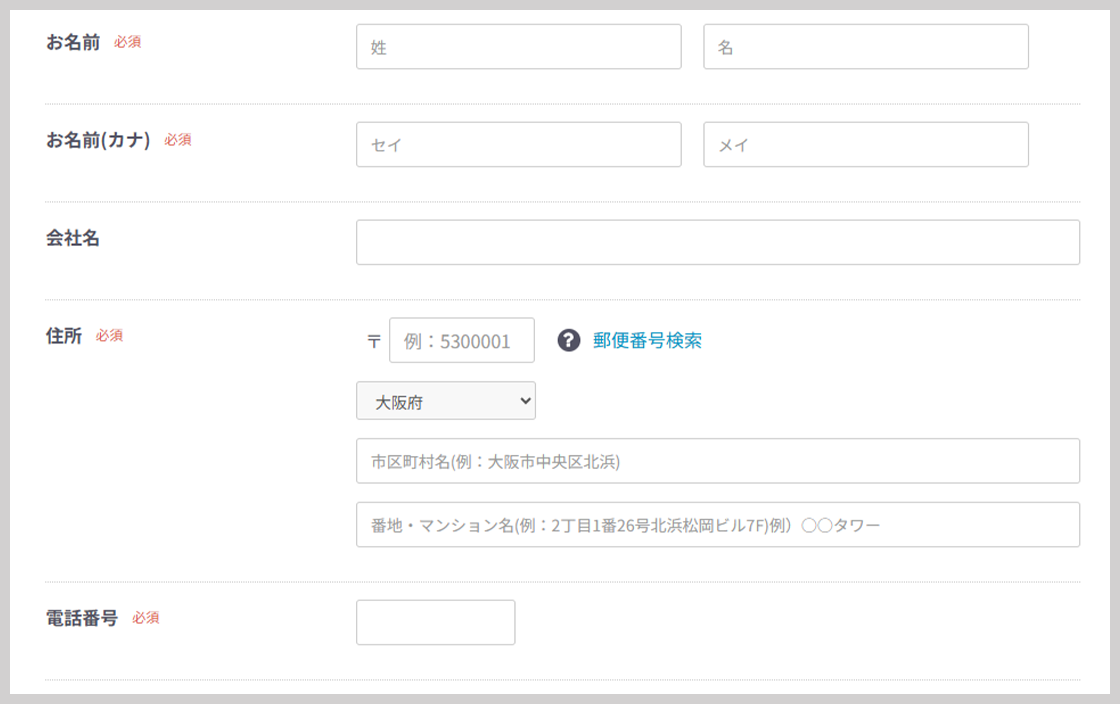Click the 必須 badge next to 住所
This screenshot has height=704, width=1120.
(109, 336)
